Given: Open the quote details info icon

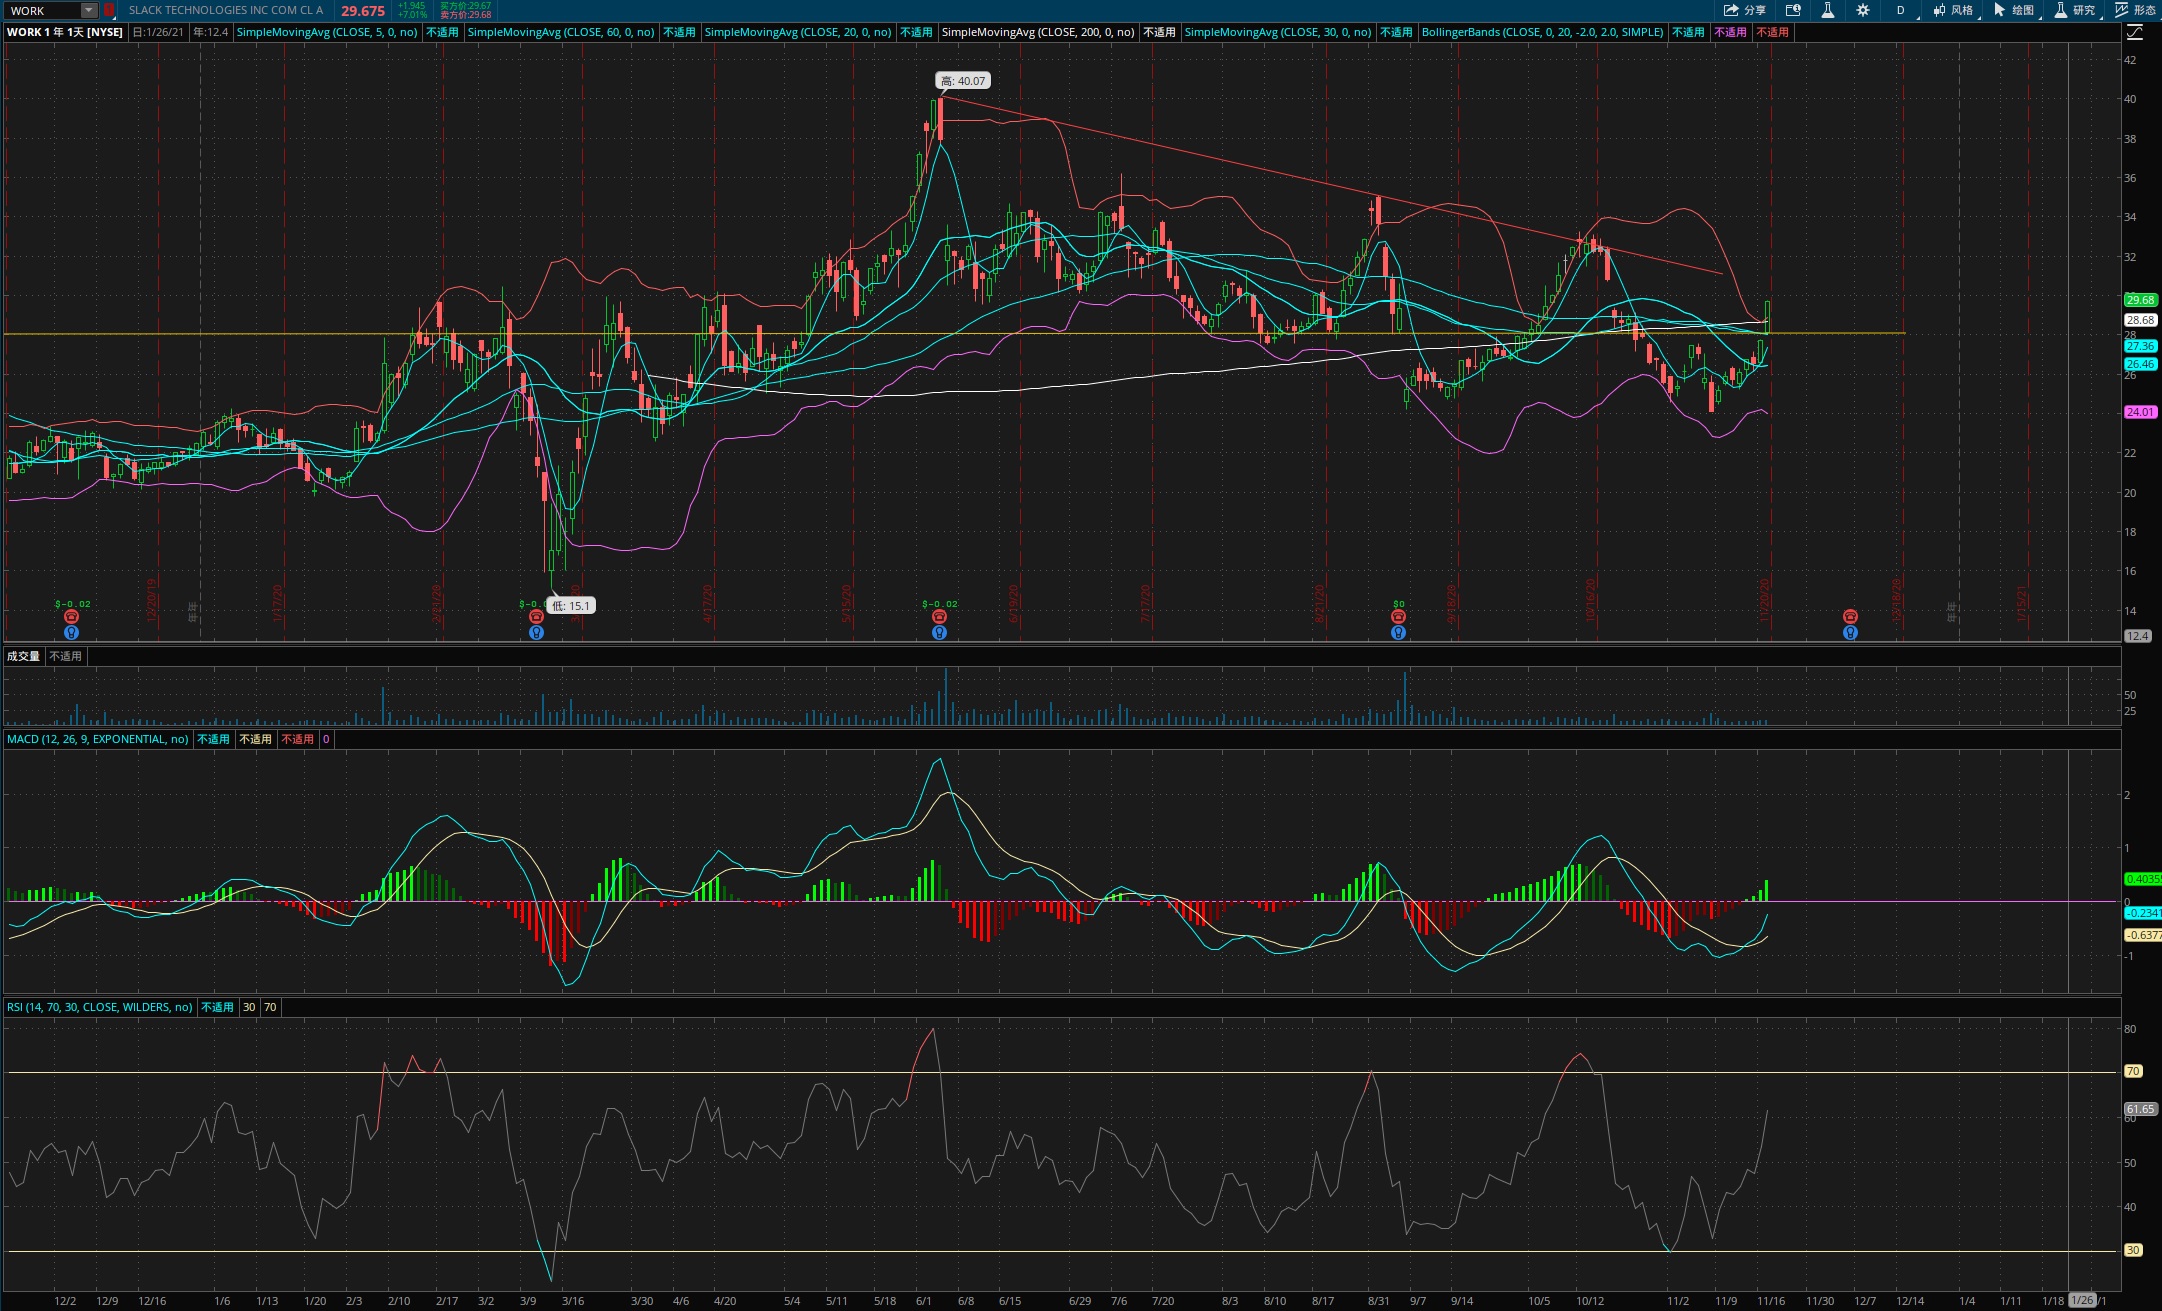Looking at the screenshot, I should [x=1793, y=10].
